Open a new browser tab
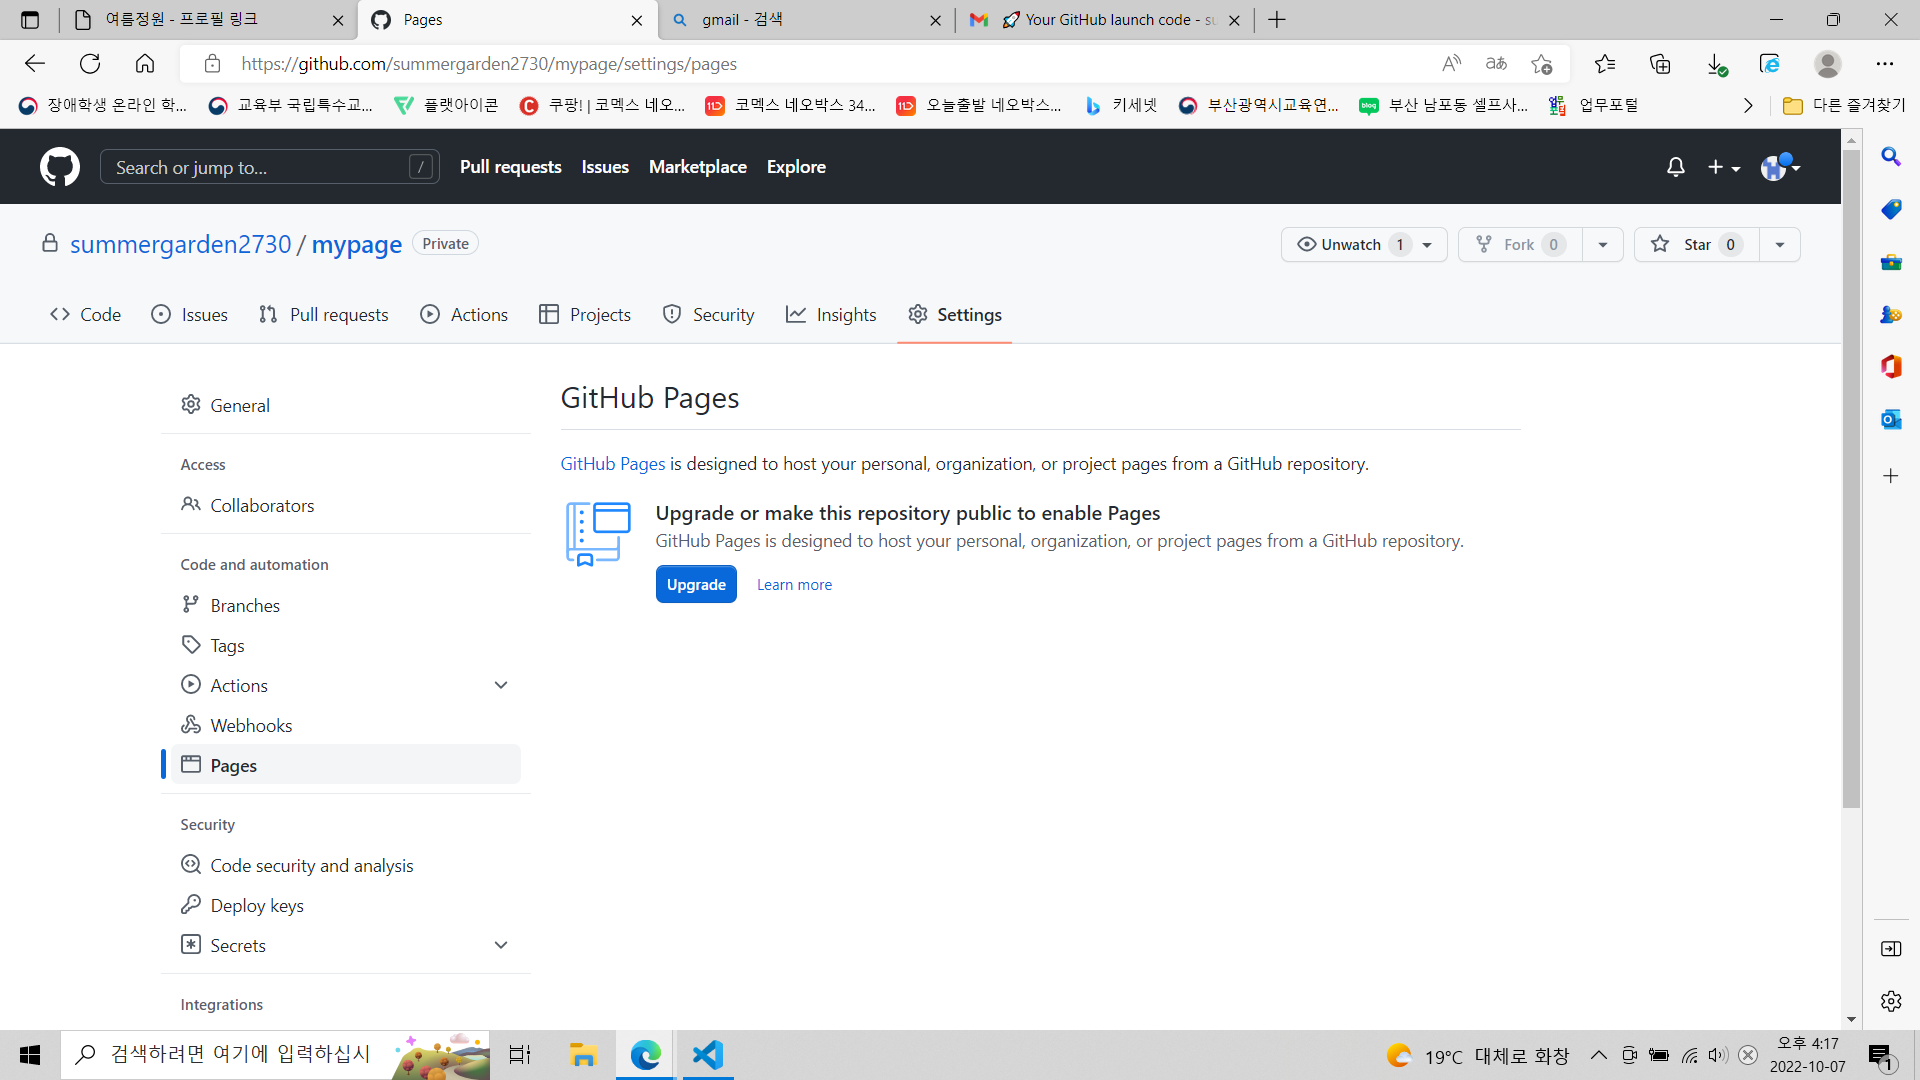1920x1080 pixels. [x=1277, y=20]
